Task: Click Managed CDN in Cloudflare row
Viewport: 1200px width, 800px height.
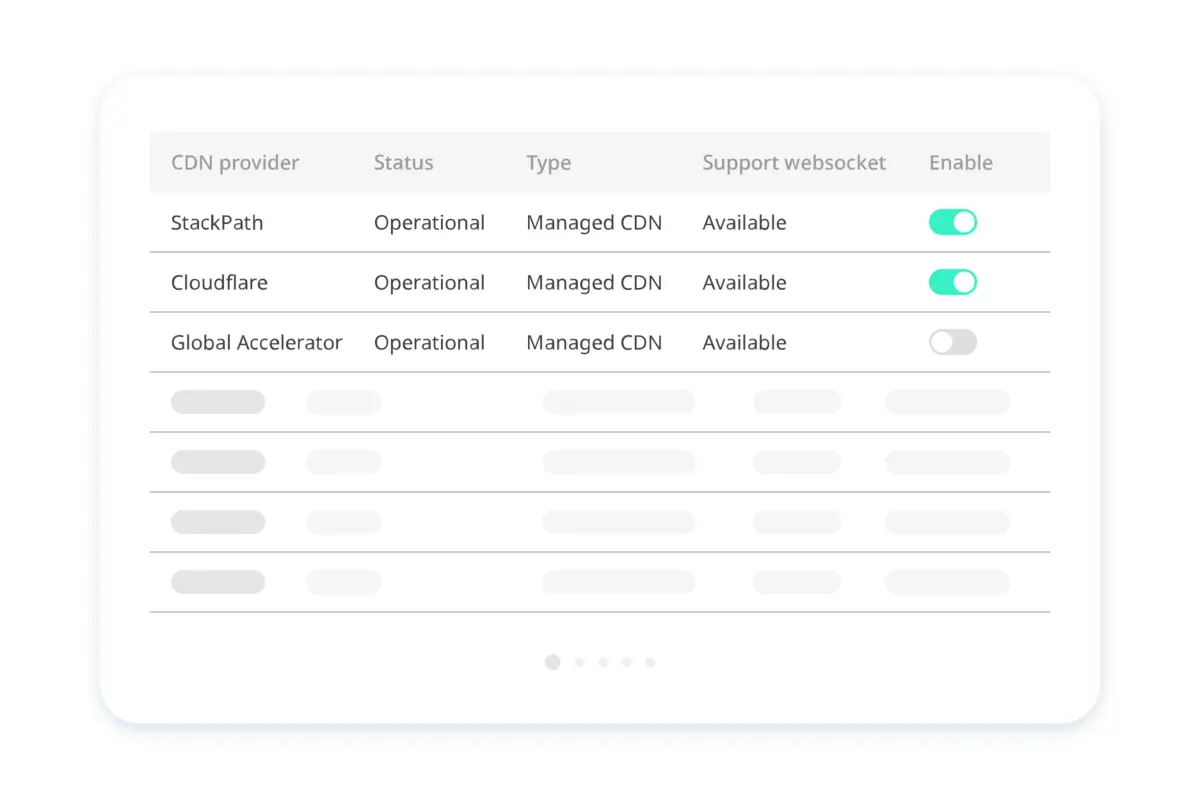Action: (x=594, y=283)
